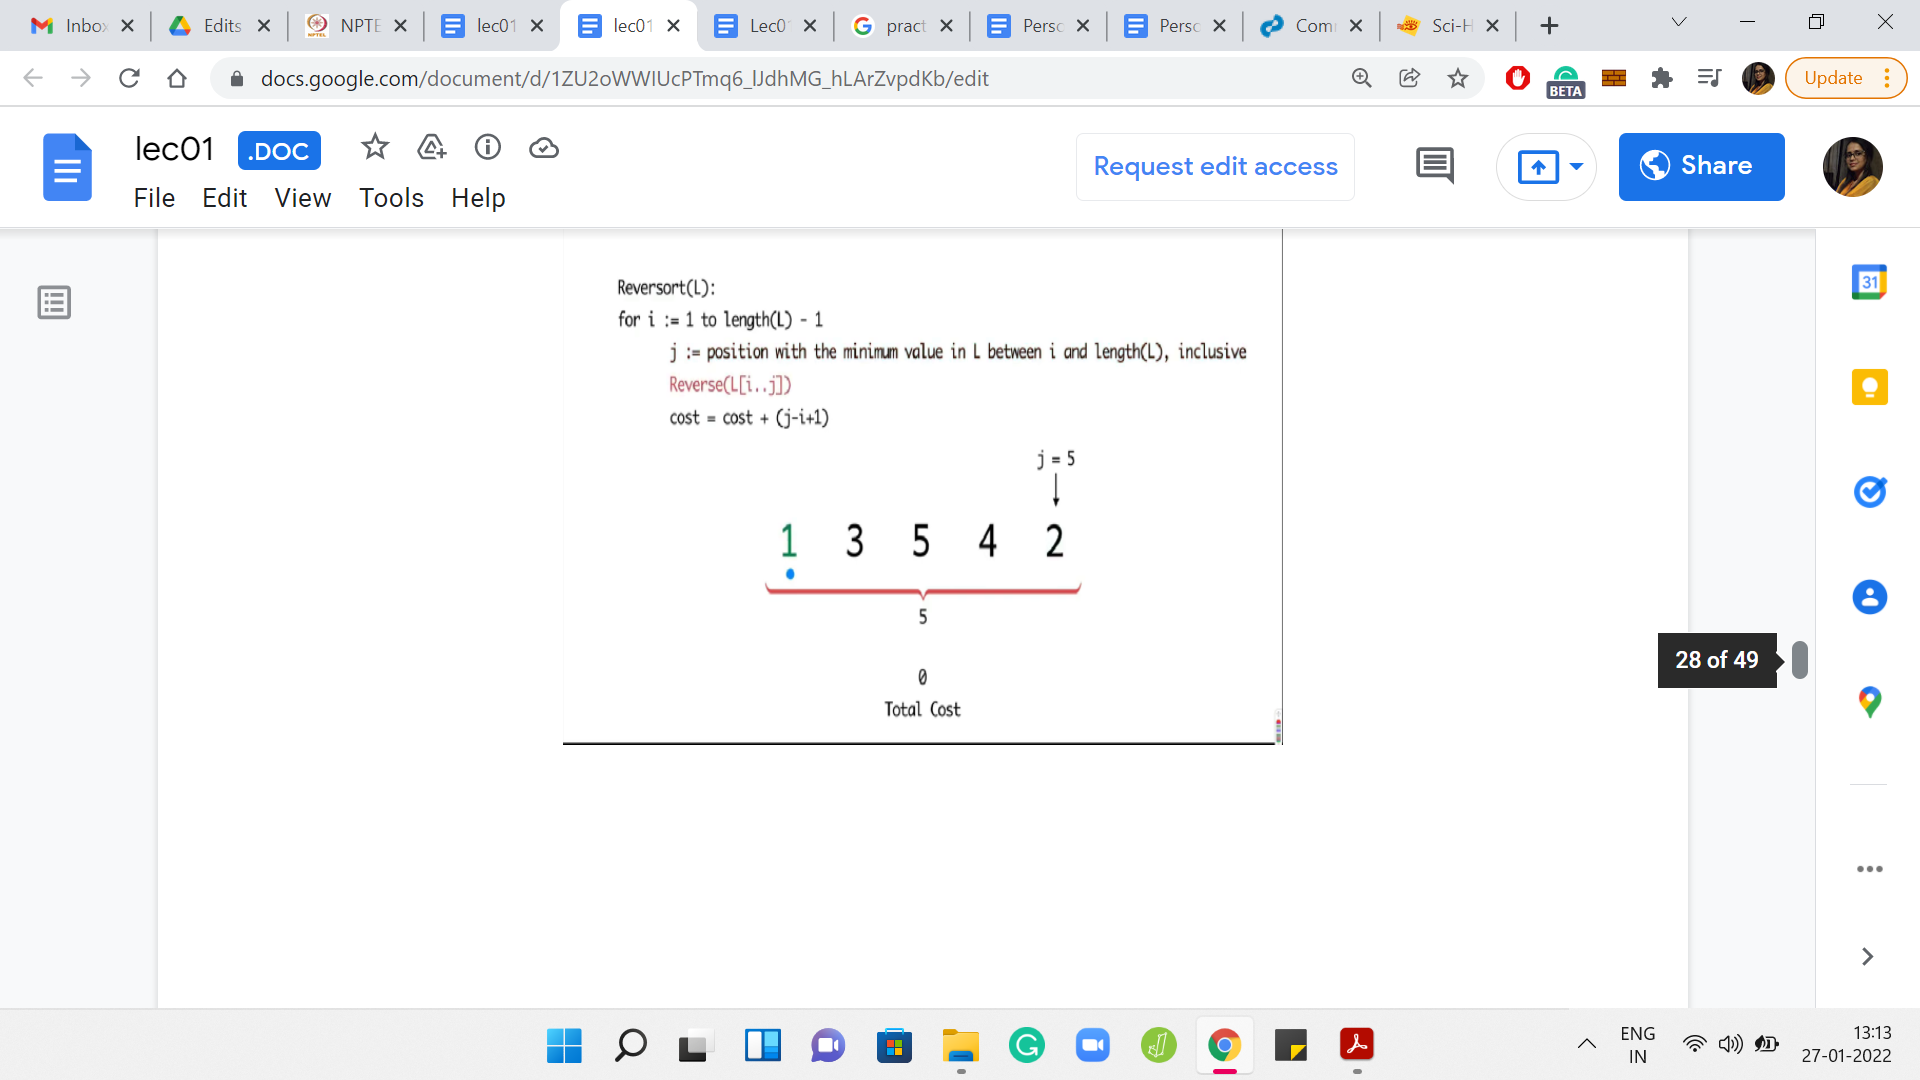Open Google Maps side panel

(x=1869, y=702)
